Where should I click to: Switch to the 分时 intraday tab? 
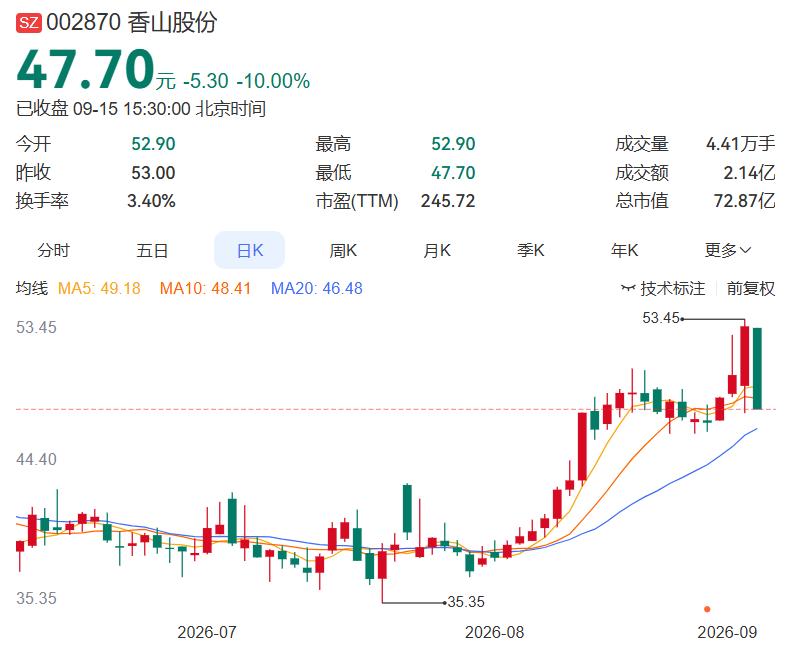[54, 250]
